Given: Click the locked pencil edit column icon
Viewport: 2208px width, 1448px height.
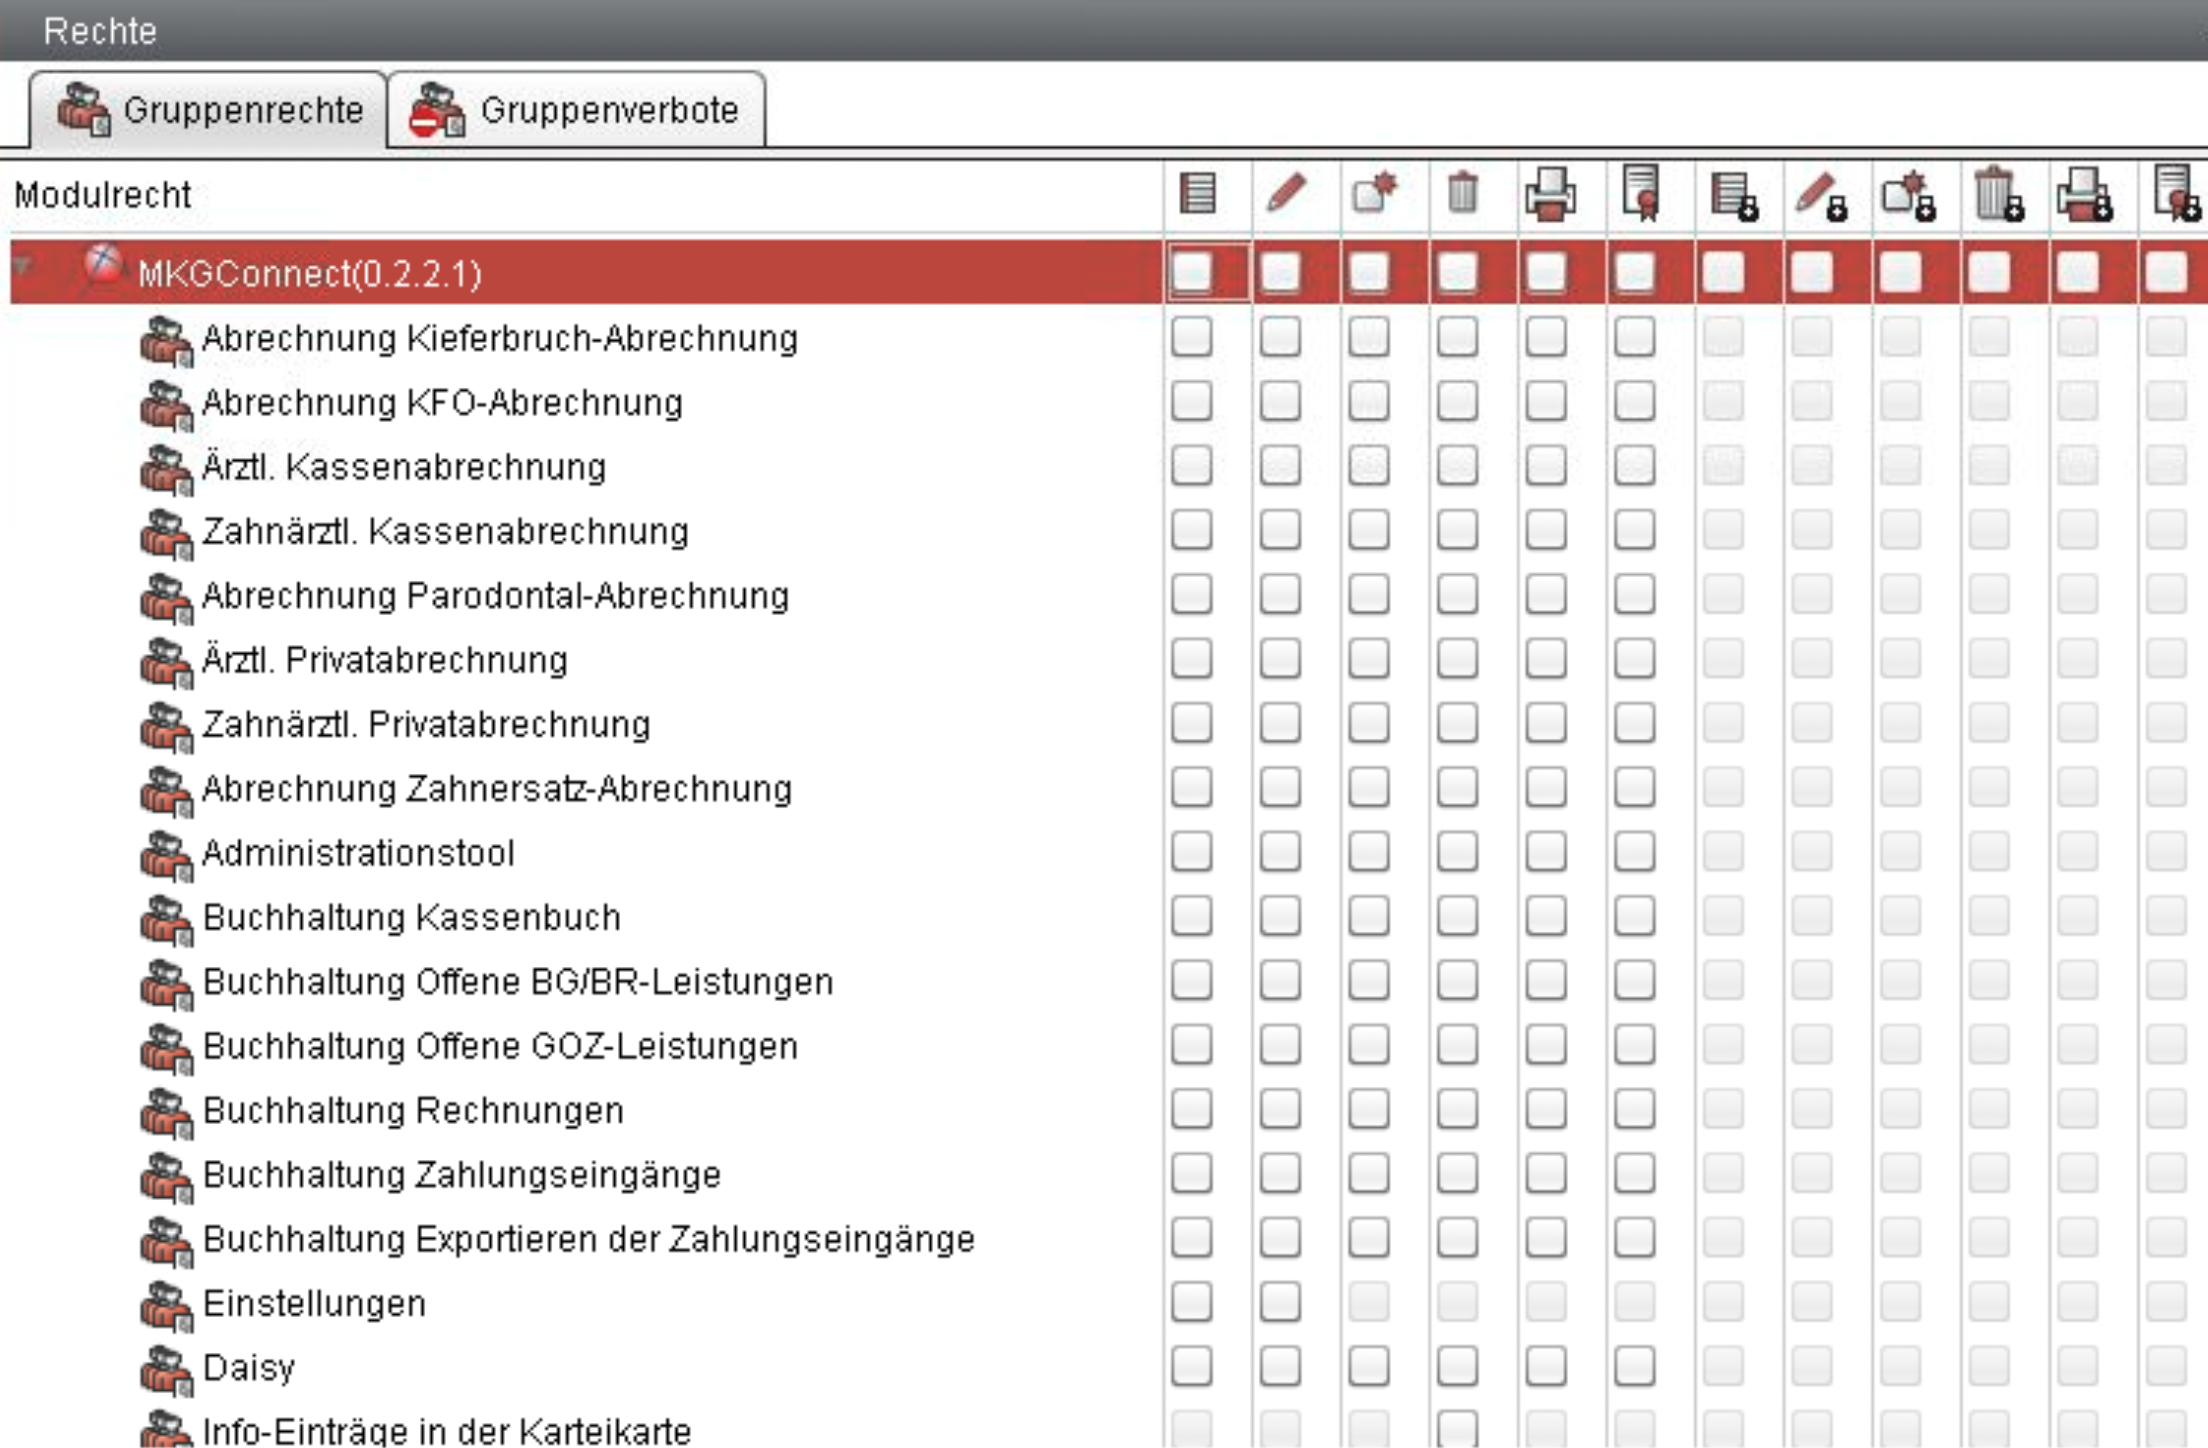Looking at the screenshot, I should pos(1821,196).
